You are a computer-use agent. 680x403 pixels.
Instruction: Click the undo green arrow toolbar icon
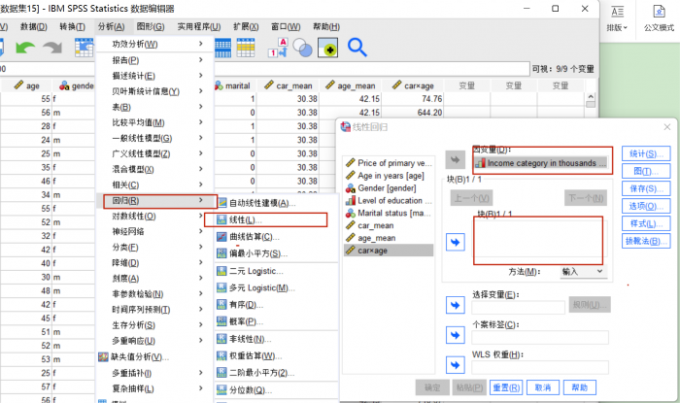[x=25, y=47]
